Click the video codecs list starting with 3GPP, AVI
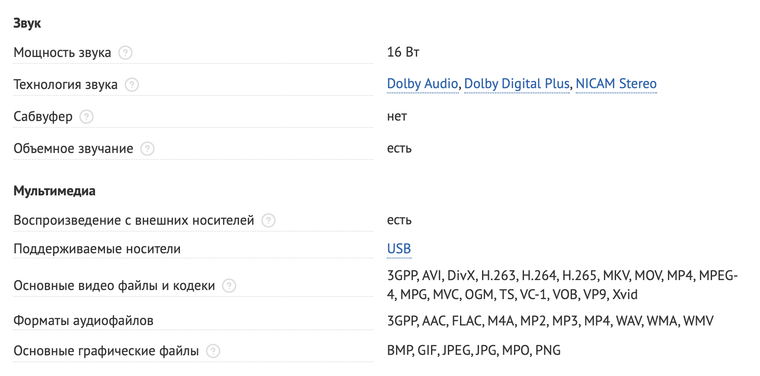The height and width of the screenshot is (376, 760). [562, 285]
